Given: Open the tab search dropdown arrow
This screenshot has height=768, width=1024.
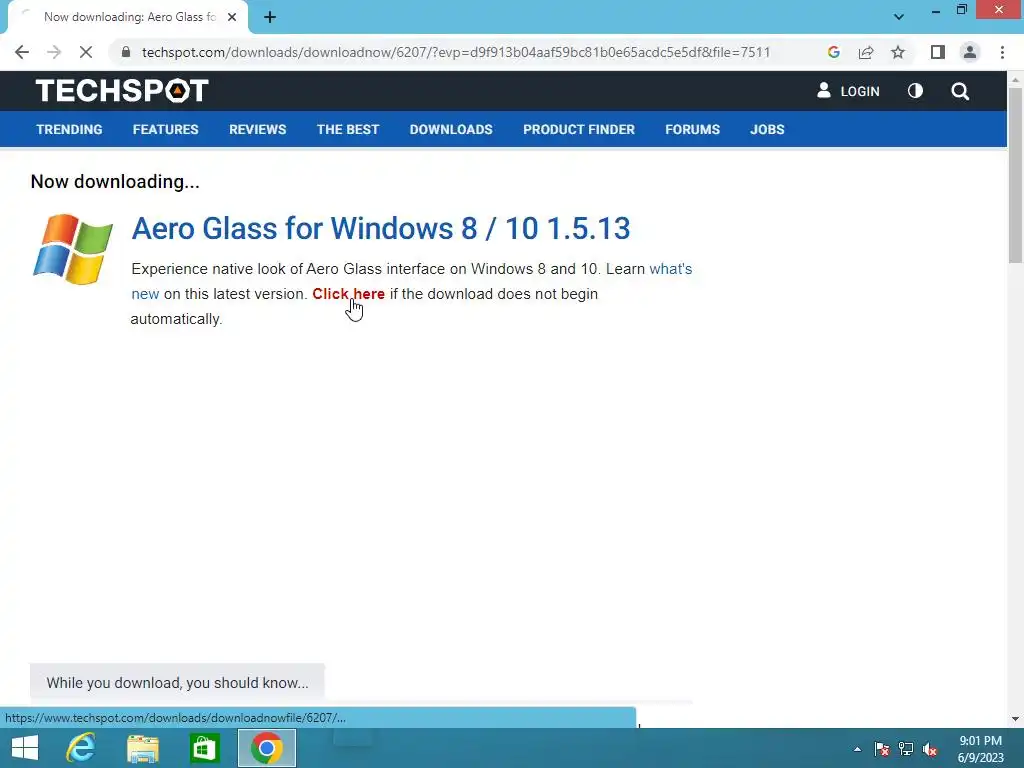Looking at the screenshot, I should click(899, 17).
